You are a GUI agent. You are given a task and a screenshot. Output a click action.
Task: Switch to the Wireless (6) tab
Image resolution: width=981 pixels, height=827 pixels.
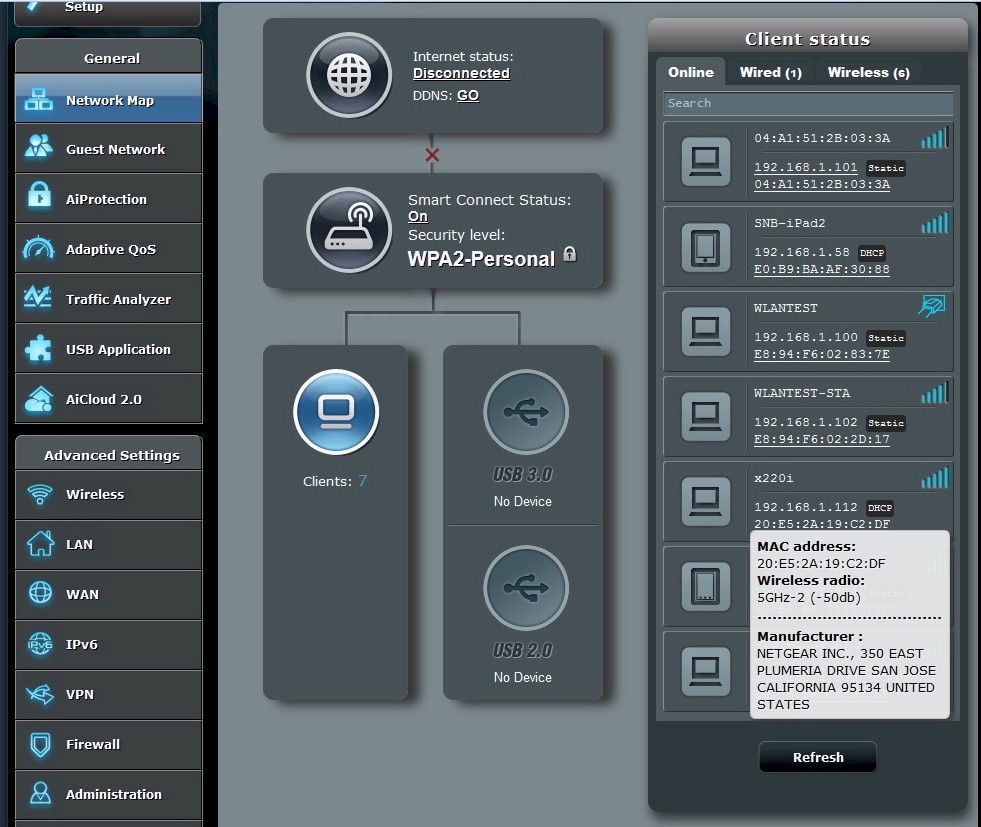pos(868,72)
